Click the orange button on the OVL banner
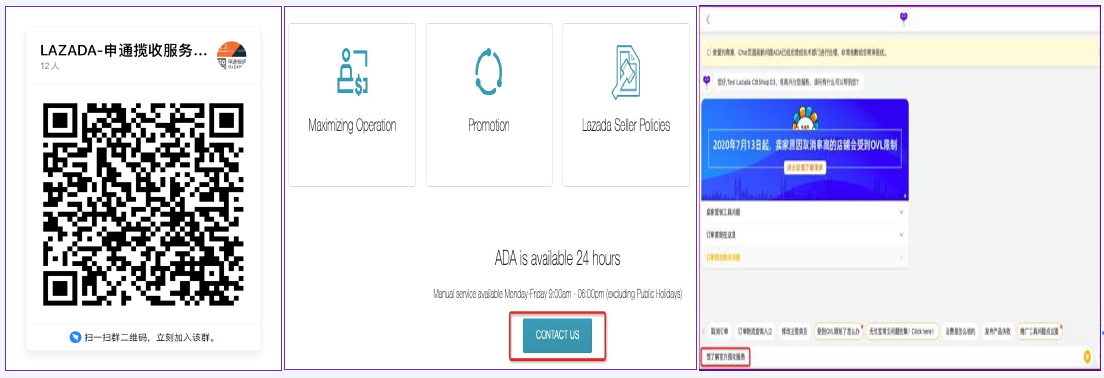 click(805, 168)
